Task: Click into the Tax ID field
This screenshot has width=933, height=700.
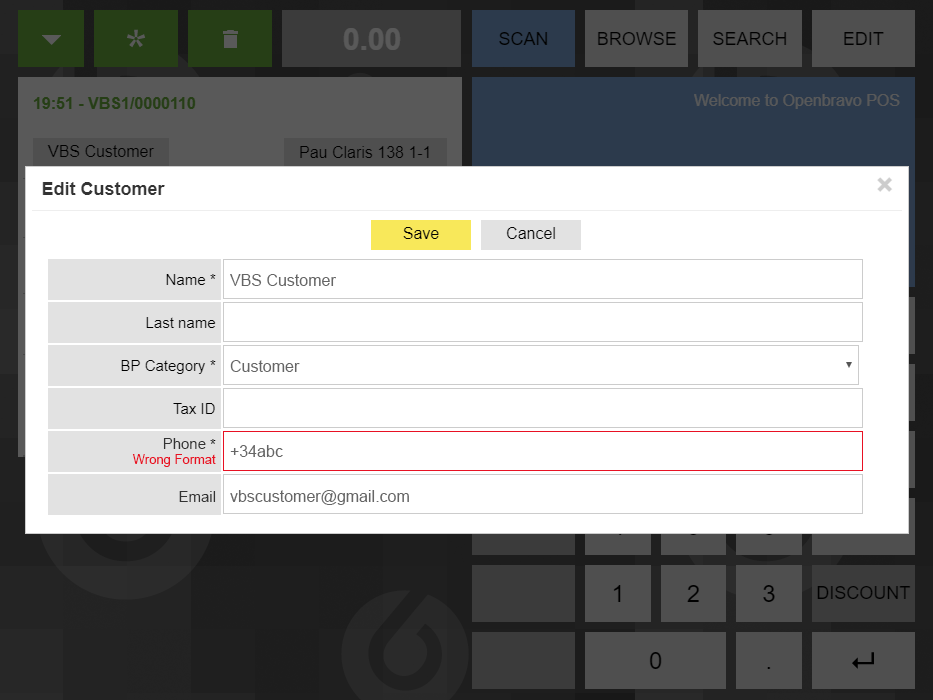Action: pyautogui.click(x=542, y=409)
